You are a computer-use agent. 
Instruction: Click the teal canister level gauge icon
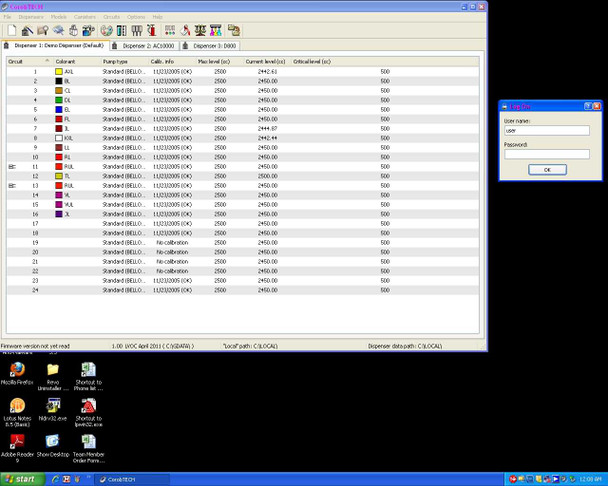[x=121, y=30]
